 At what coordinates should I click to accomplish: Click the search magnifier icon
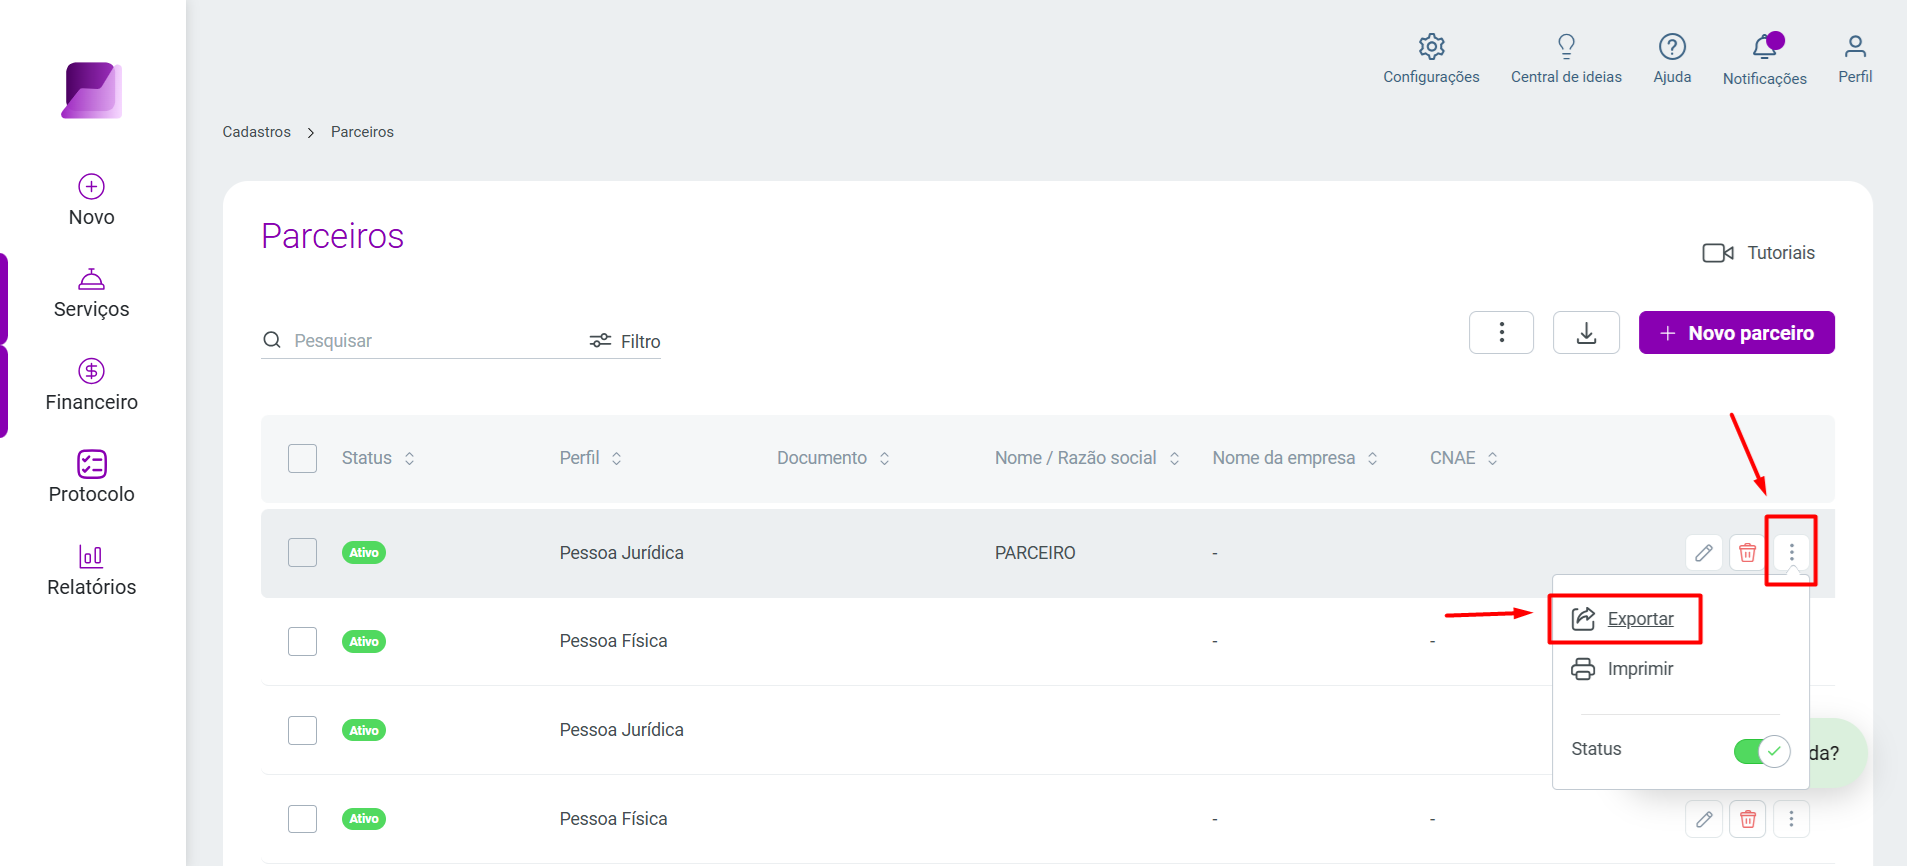point(272,341)
